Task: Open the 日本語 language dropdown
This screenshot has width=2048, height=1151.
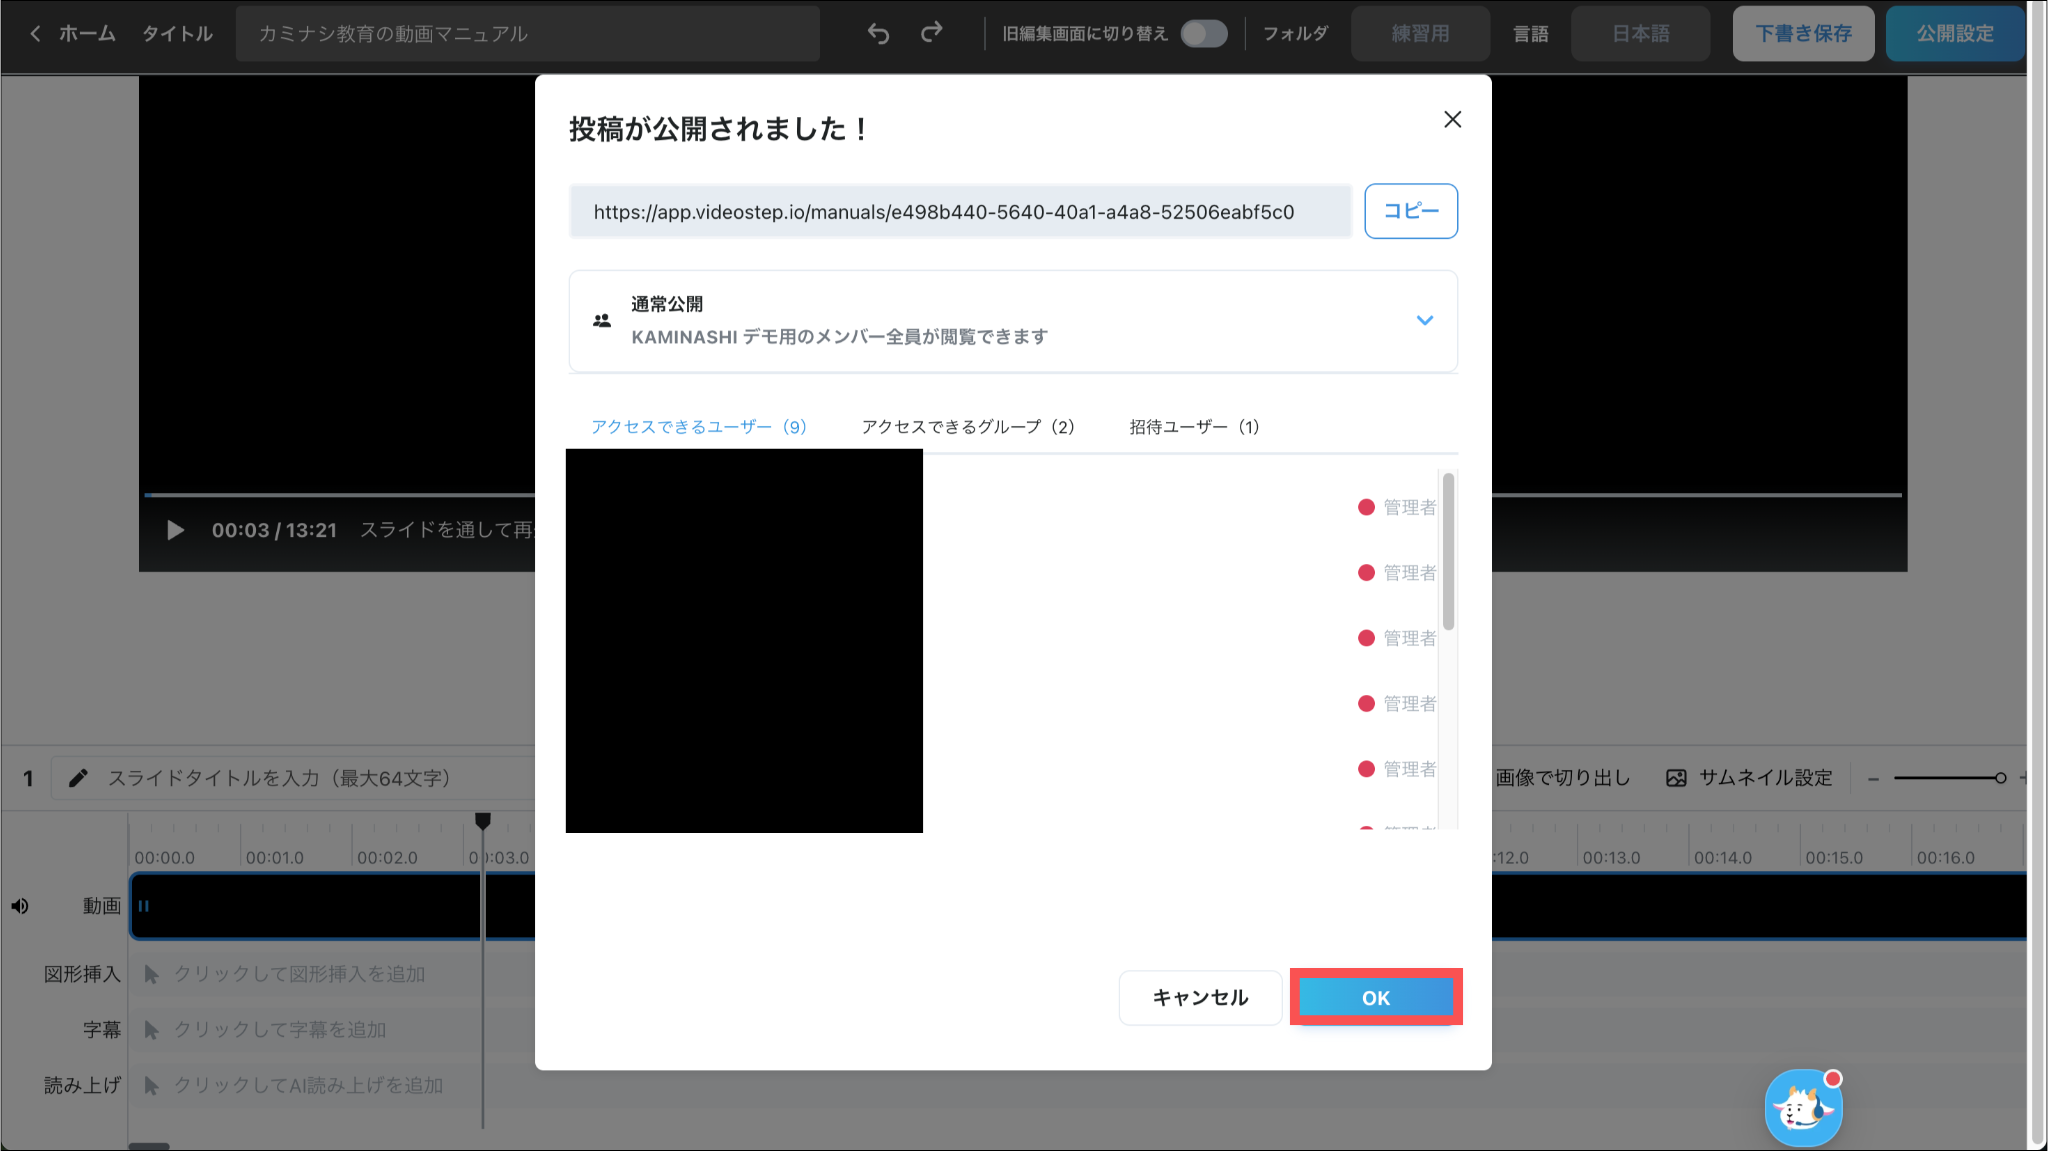Action: coord(1640,34)
